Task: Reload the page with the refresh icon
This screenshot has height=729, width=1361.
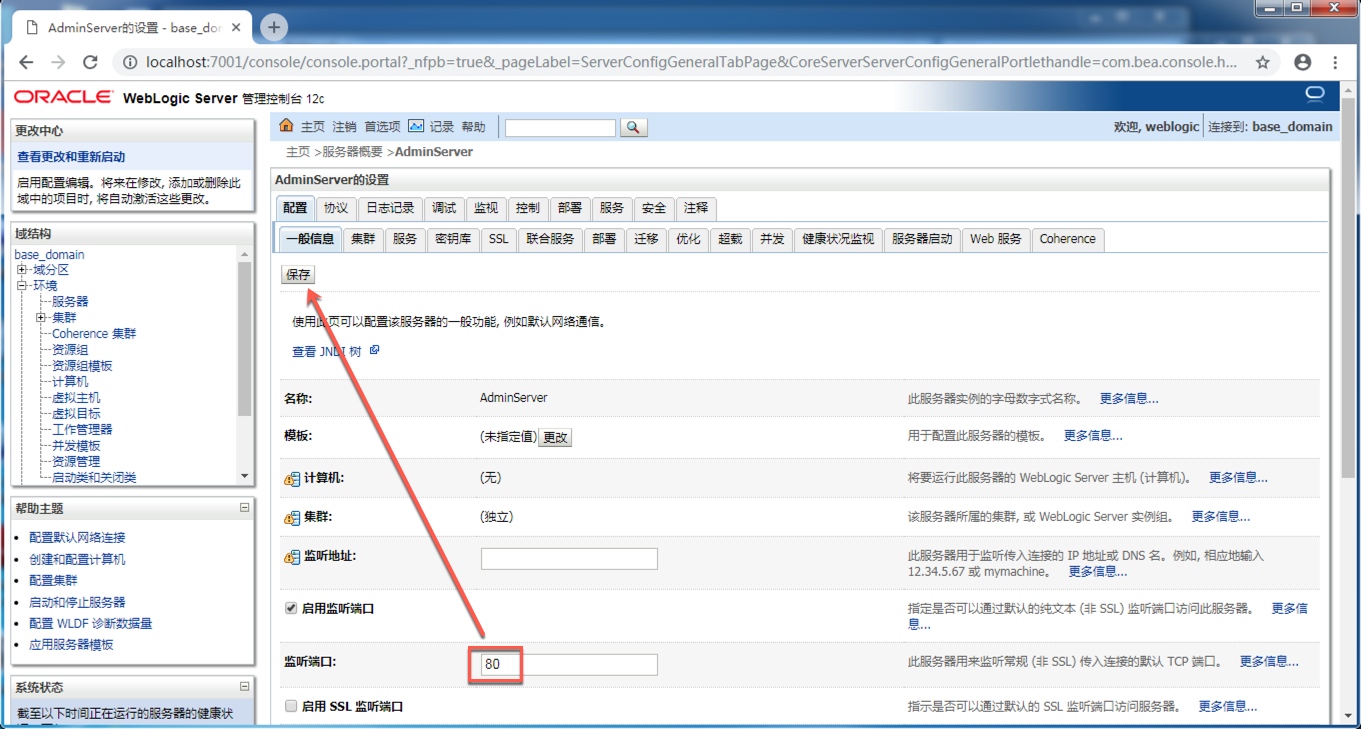Action: coord(90,62)
